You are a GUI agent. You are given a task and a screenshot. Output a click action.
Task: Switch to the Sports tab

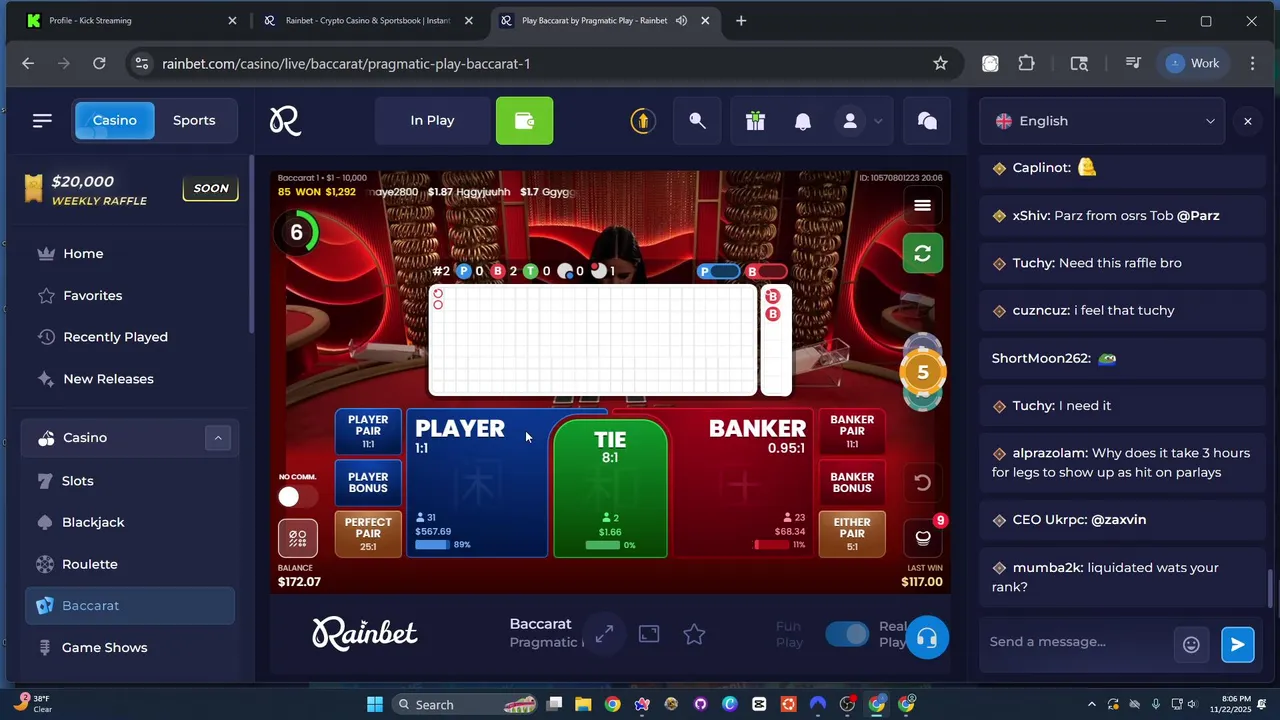pyautogui.click(x=194, y=120)
